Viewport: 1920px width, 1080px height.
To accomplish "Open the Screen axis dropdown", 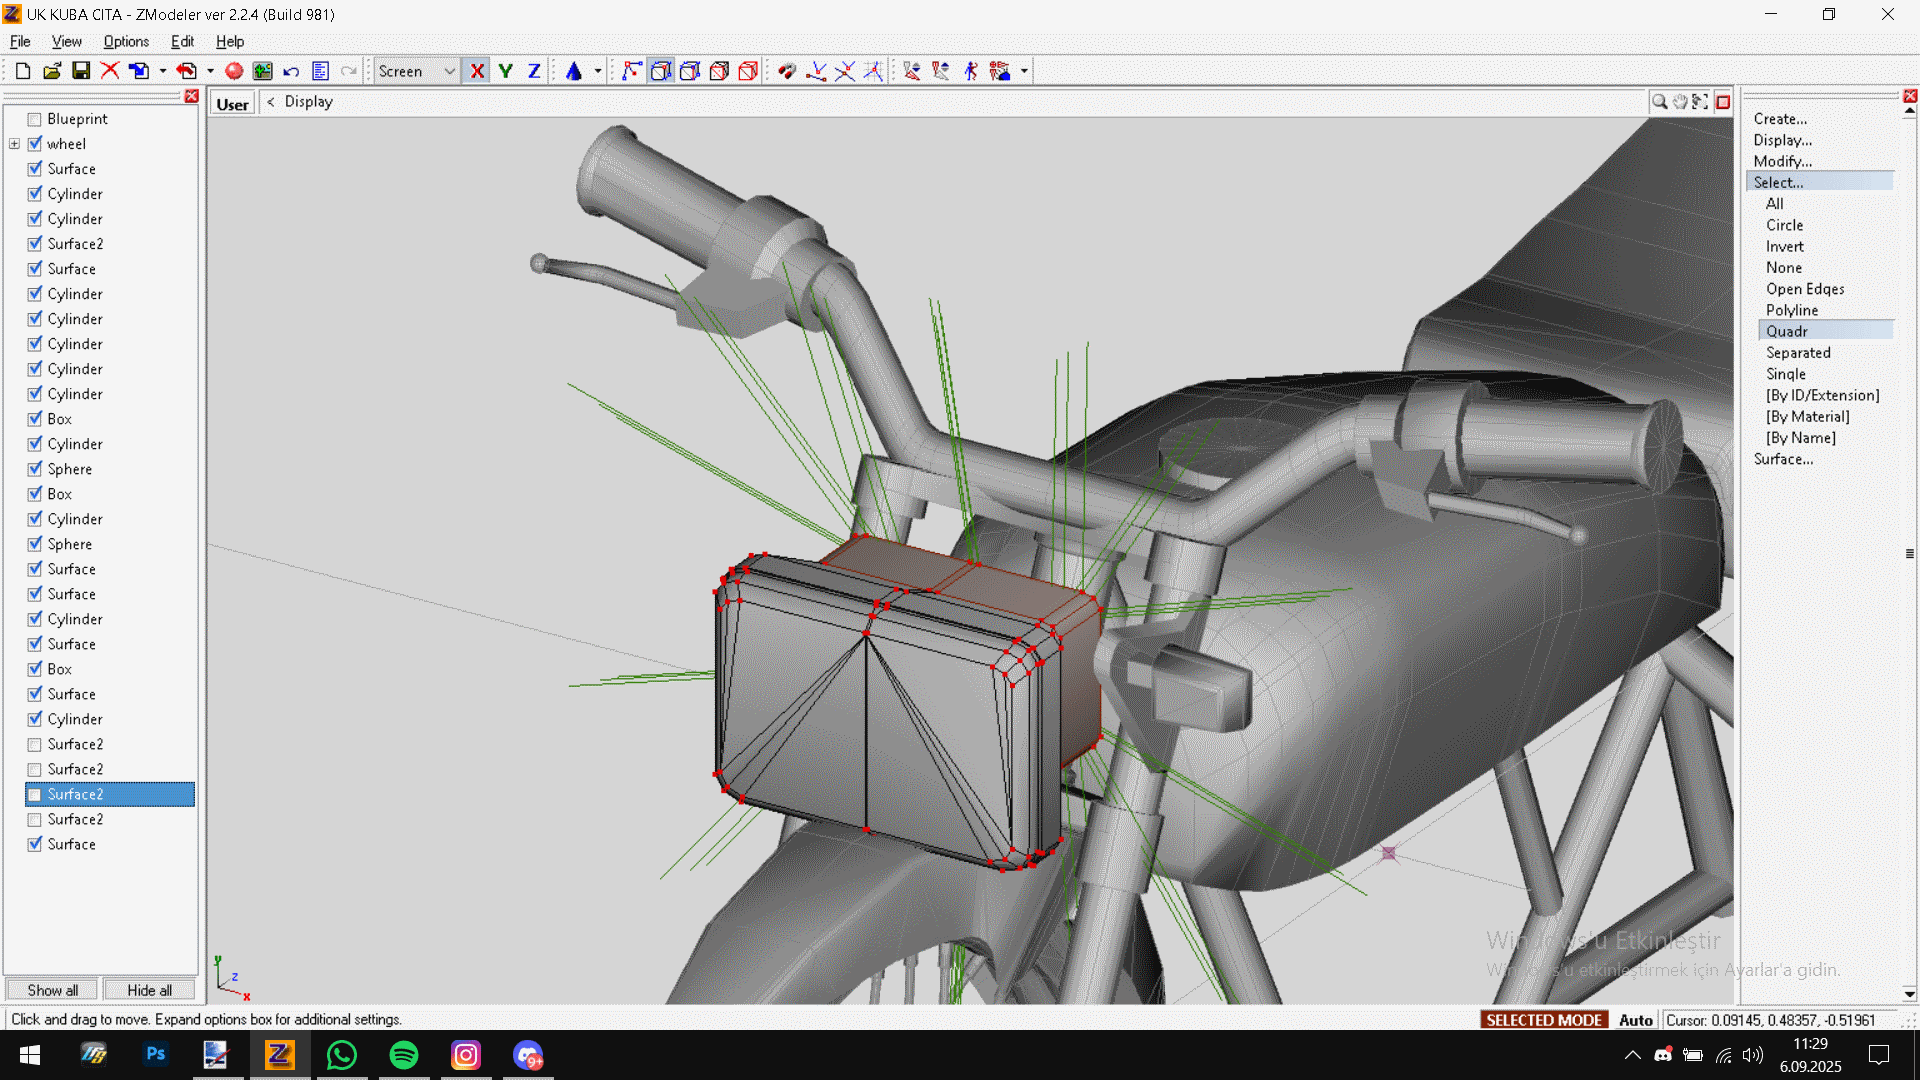I will tap(449, 71).
